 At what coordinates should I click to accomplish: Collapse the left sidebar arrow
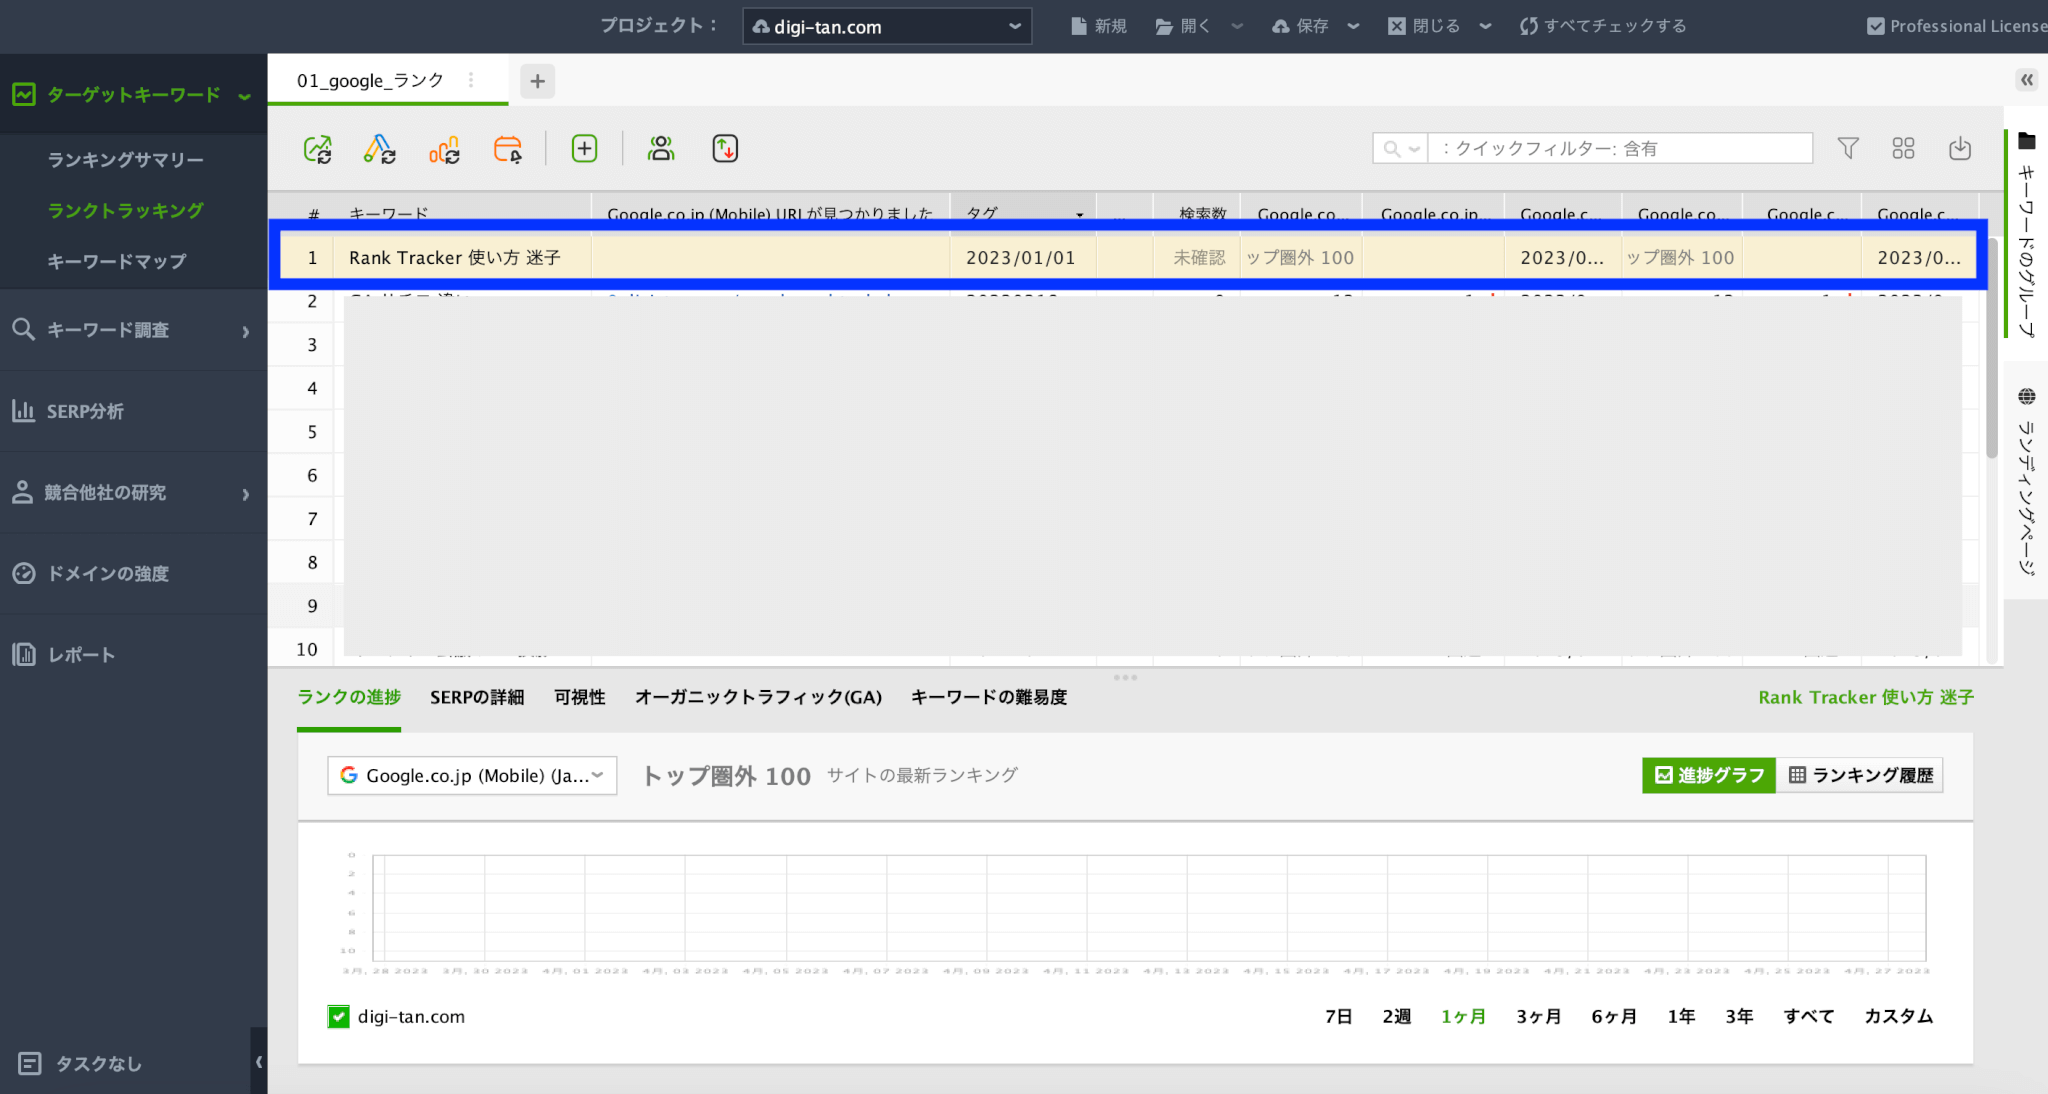[259, 1062]
